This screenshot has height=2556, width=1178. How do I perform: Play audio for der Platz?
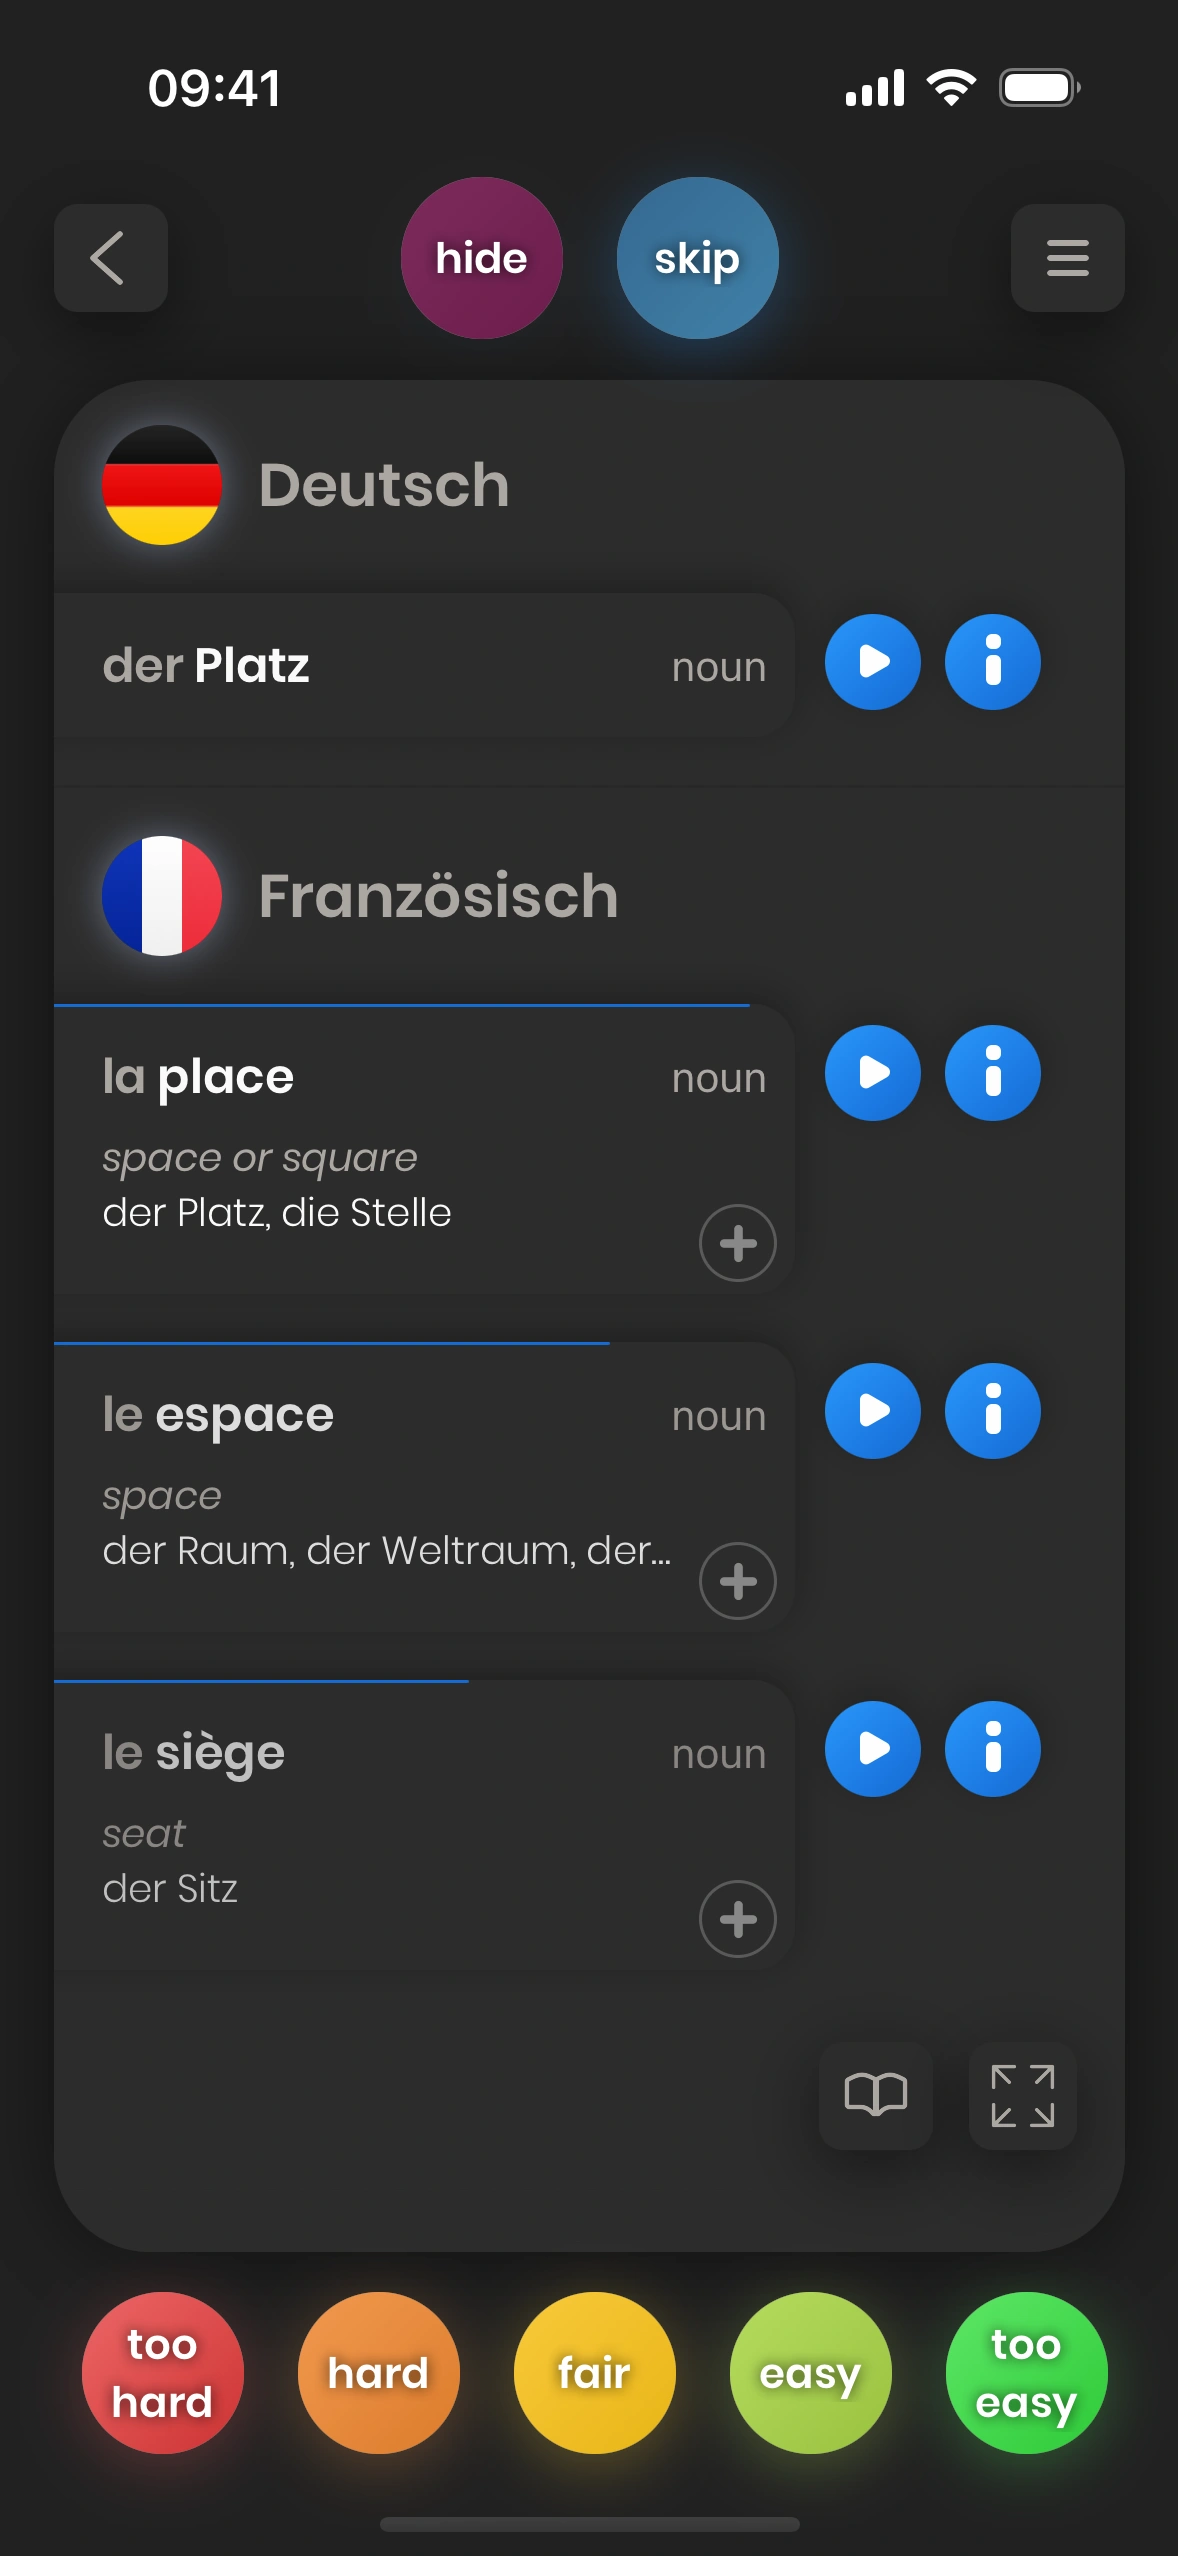coord(872,662)
